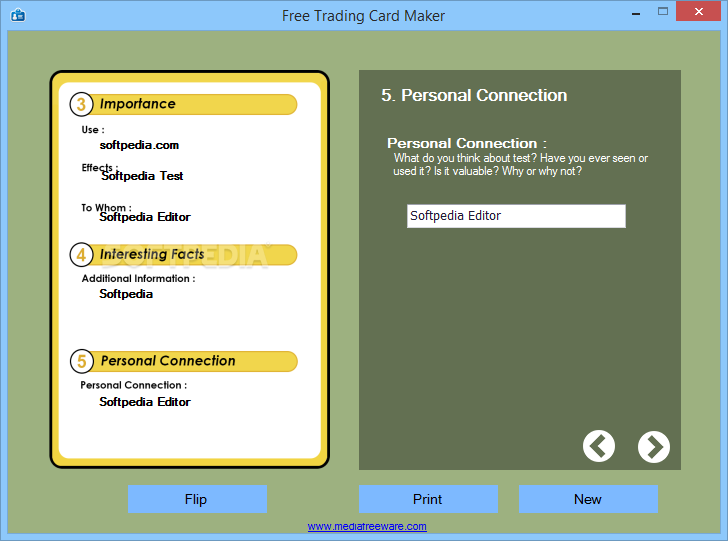
Task: Focus the Personal Connection text field
Action: coord(516,216)
